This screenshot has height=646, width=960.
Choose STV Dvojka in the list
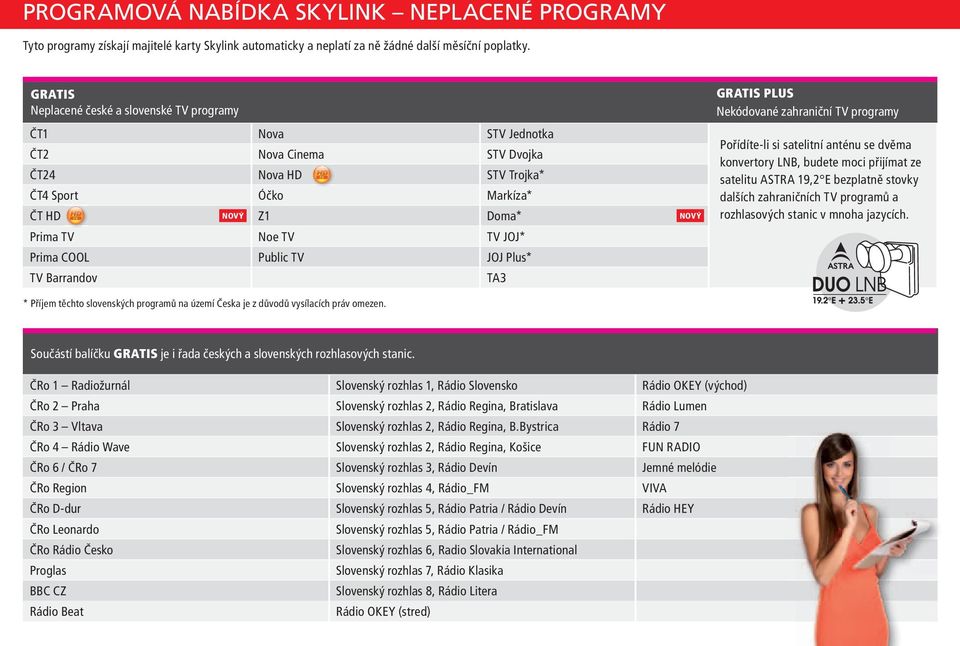coord(594,154)
